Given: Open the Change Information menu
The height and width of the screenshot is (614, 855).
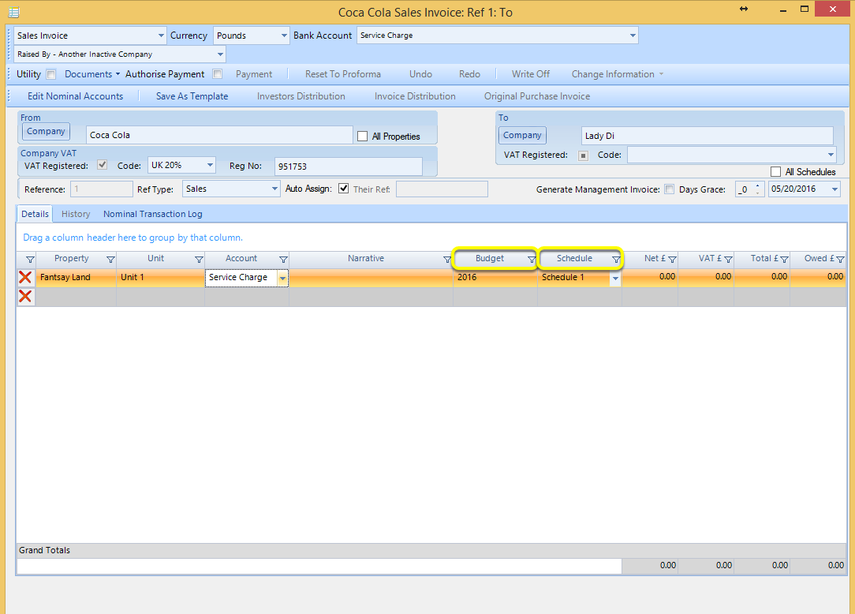Looking at the screenshot, I should 617,74.
